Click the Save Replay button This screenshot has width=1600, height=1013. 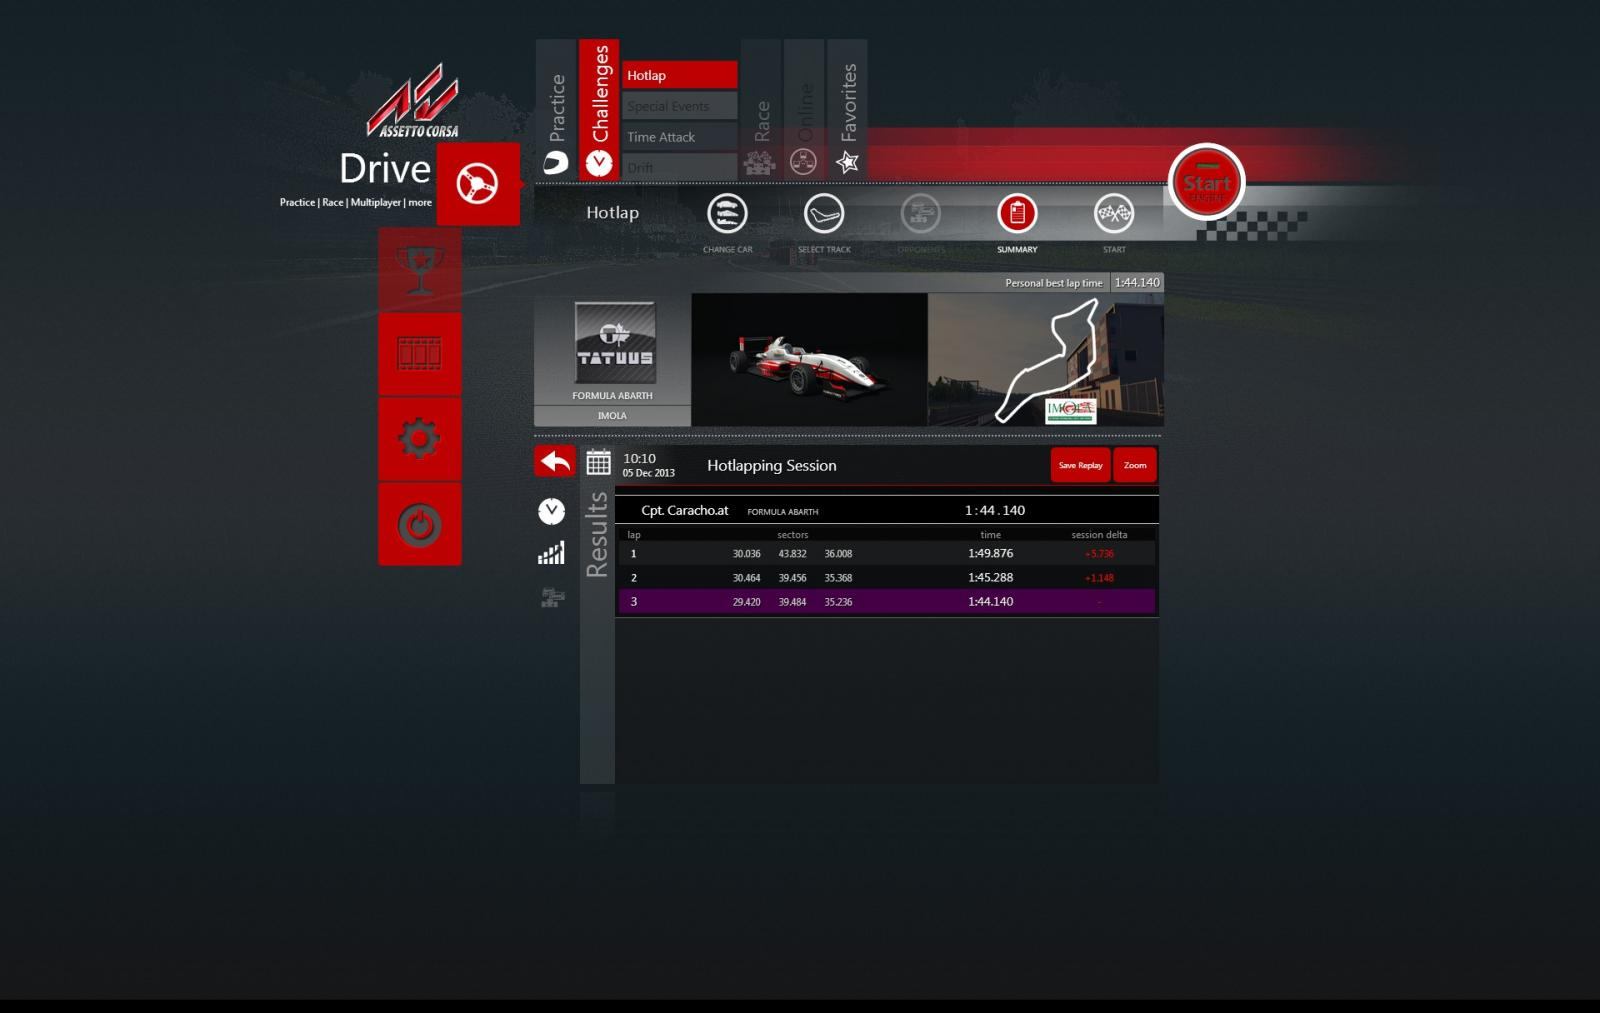pyautogui.click(x=1081, y=465)
